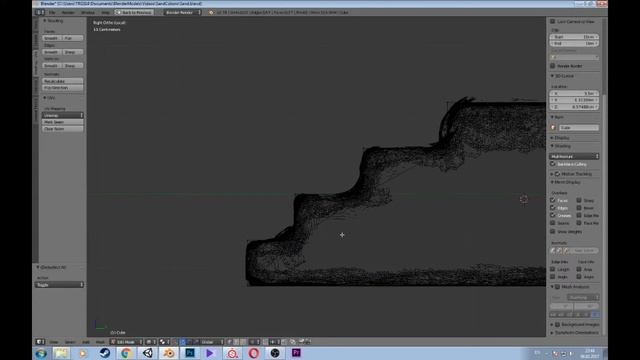Enable Show Weights checkbox
Screen dimensions: 640x360
click(x=553, y=231)
